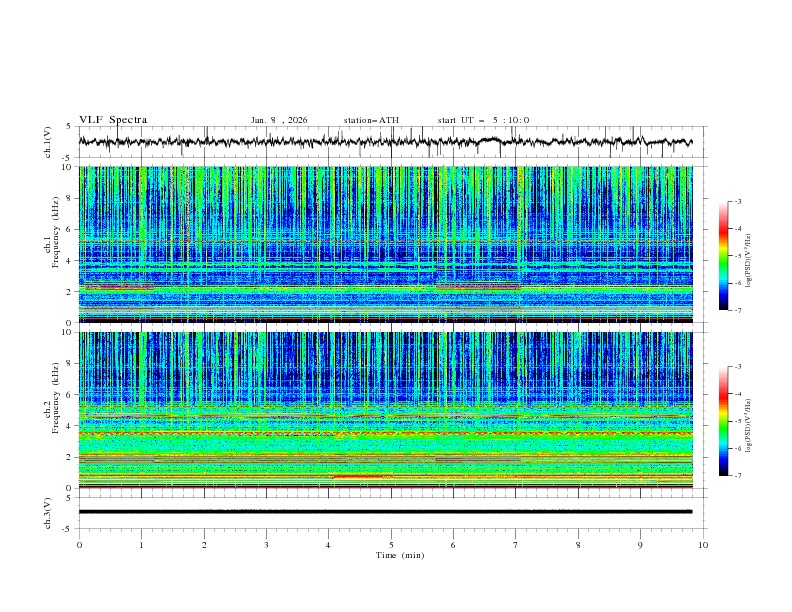Select the upper "log(PSD)(V²/Hz)" colorbar label
The image size is (792, 612).
pyautogui.click(x=748, y=261)
